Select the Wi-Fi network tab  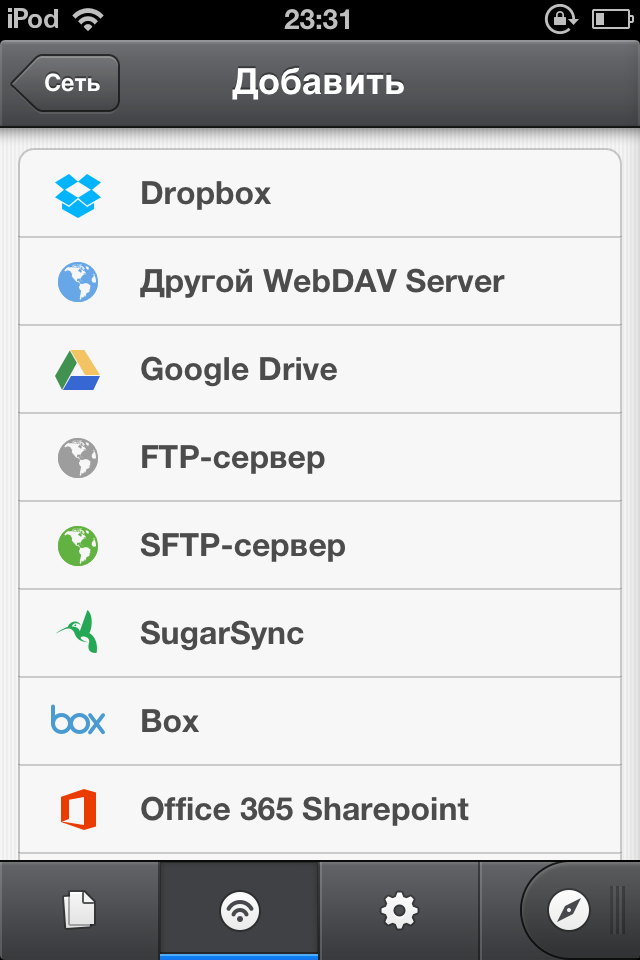click(239, 910)
